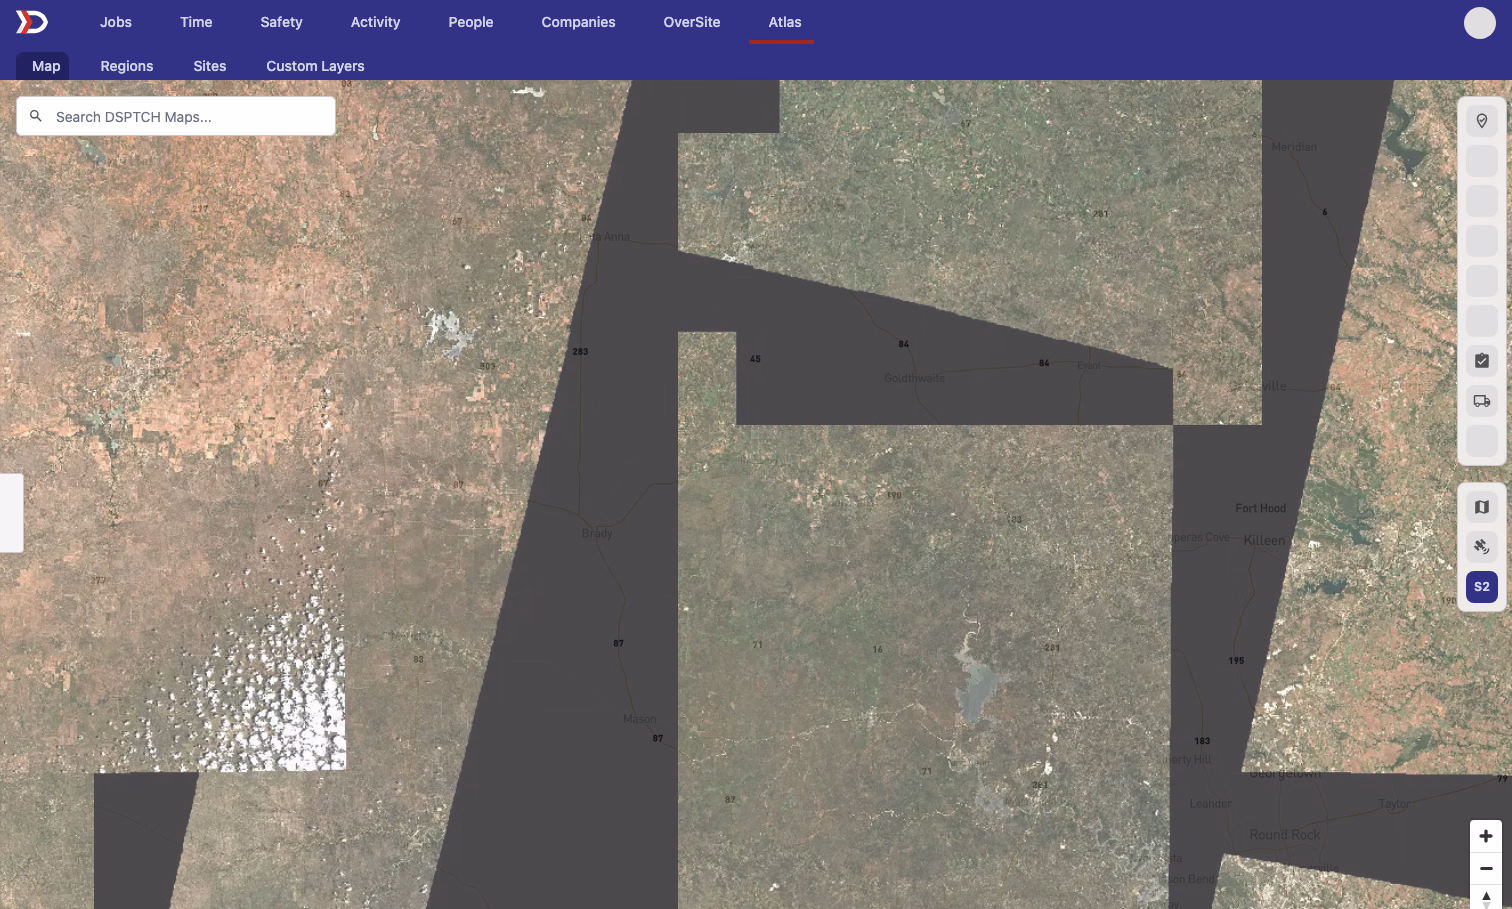Open the Jobs menu

116,22
